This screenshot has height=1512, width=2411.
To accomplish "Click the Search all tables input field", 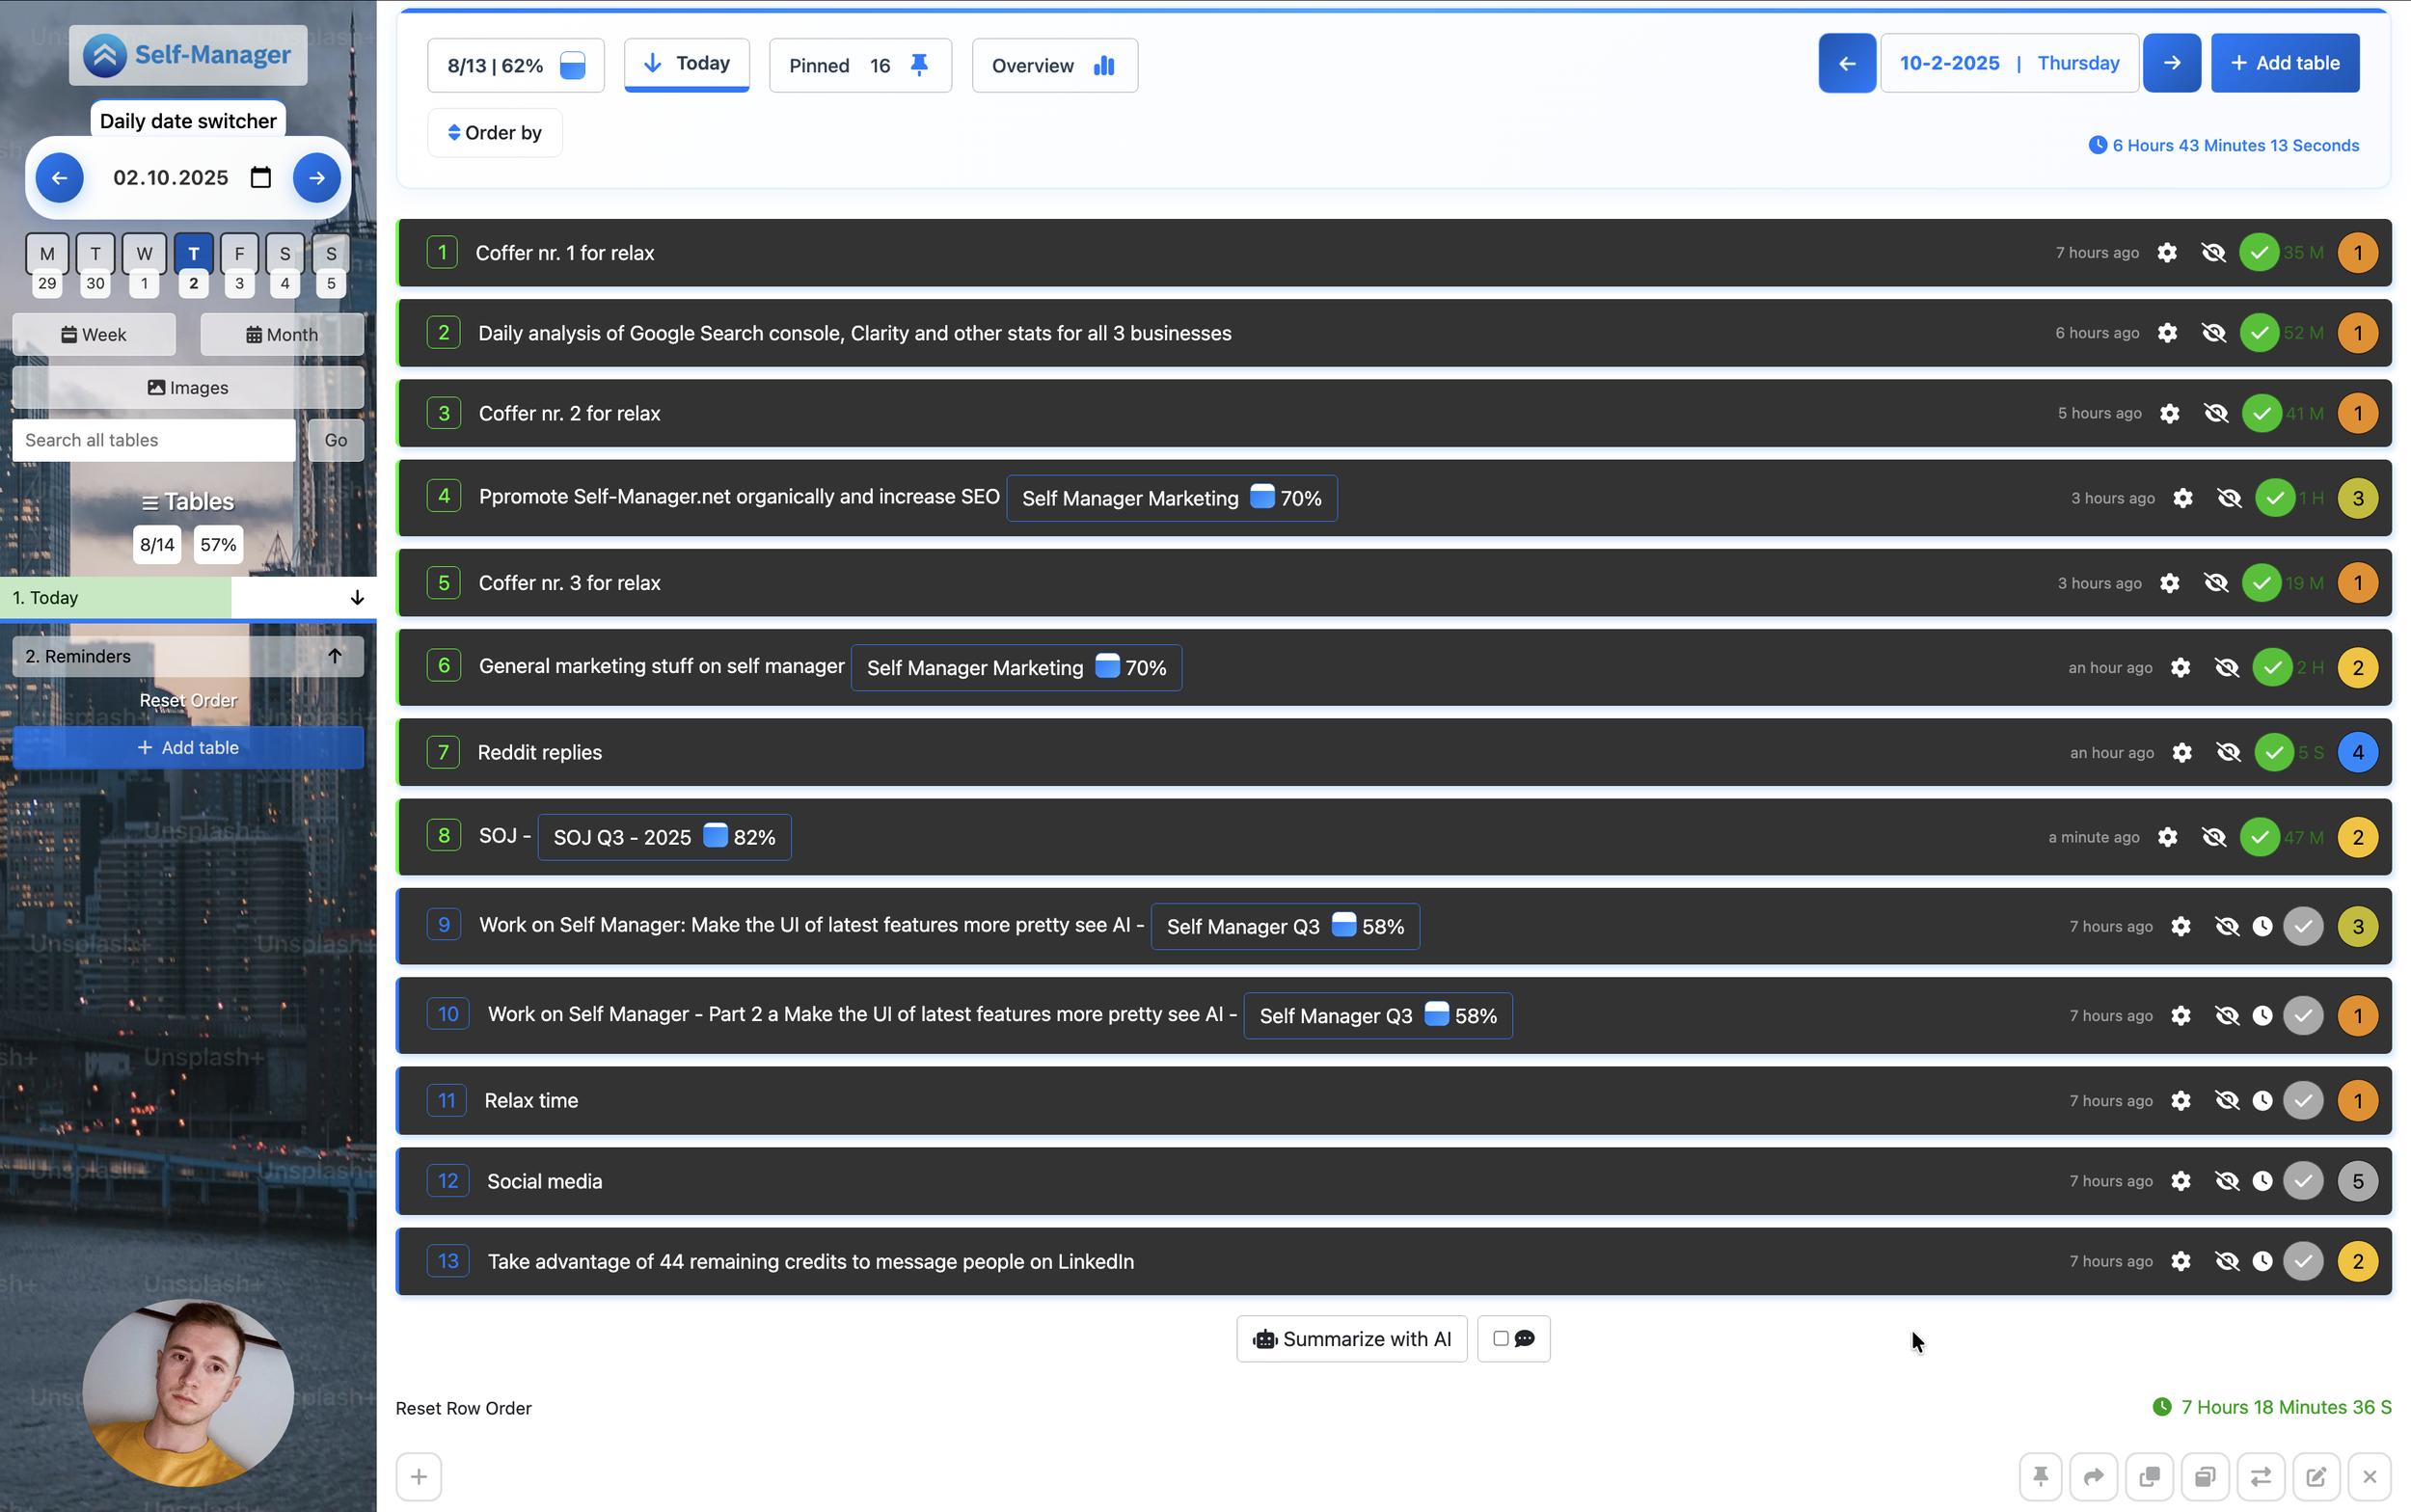I will pyautogui.click(x=154, y=440).
